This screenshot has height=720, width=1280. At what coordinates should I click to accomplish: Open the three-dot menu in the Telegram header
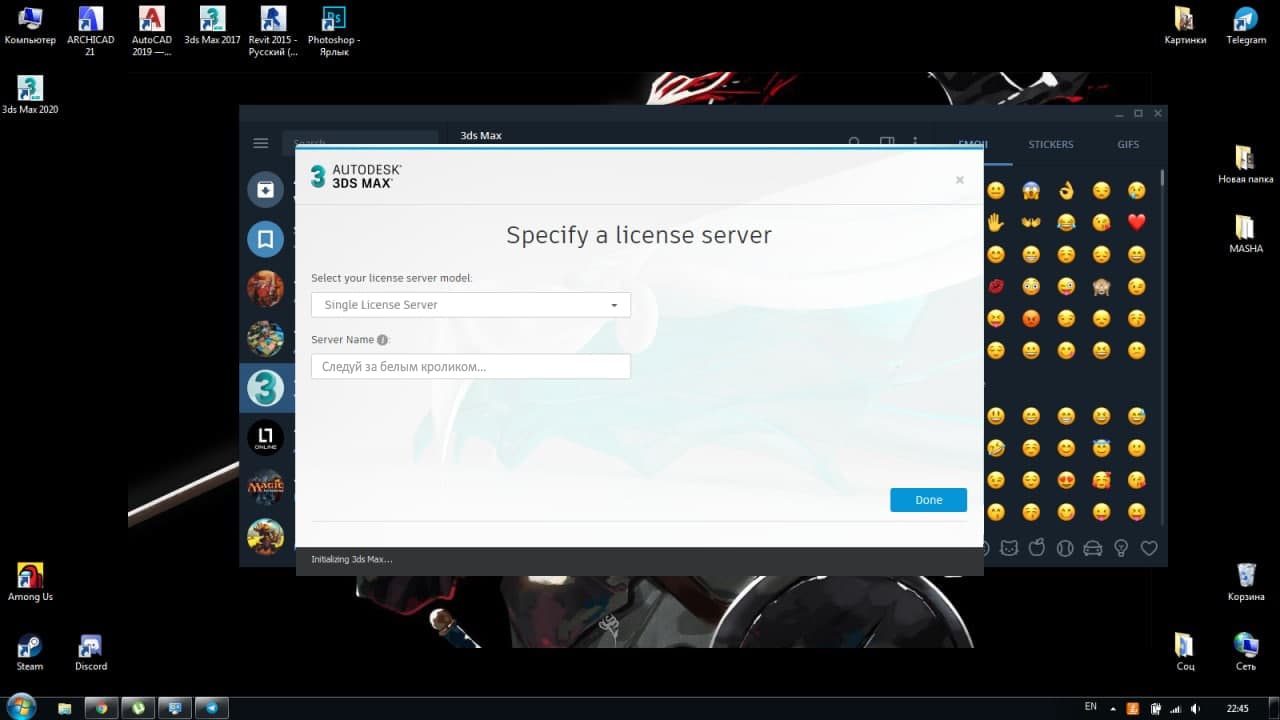[914, 143]
